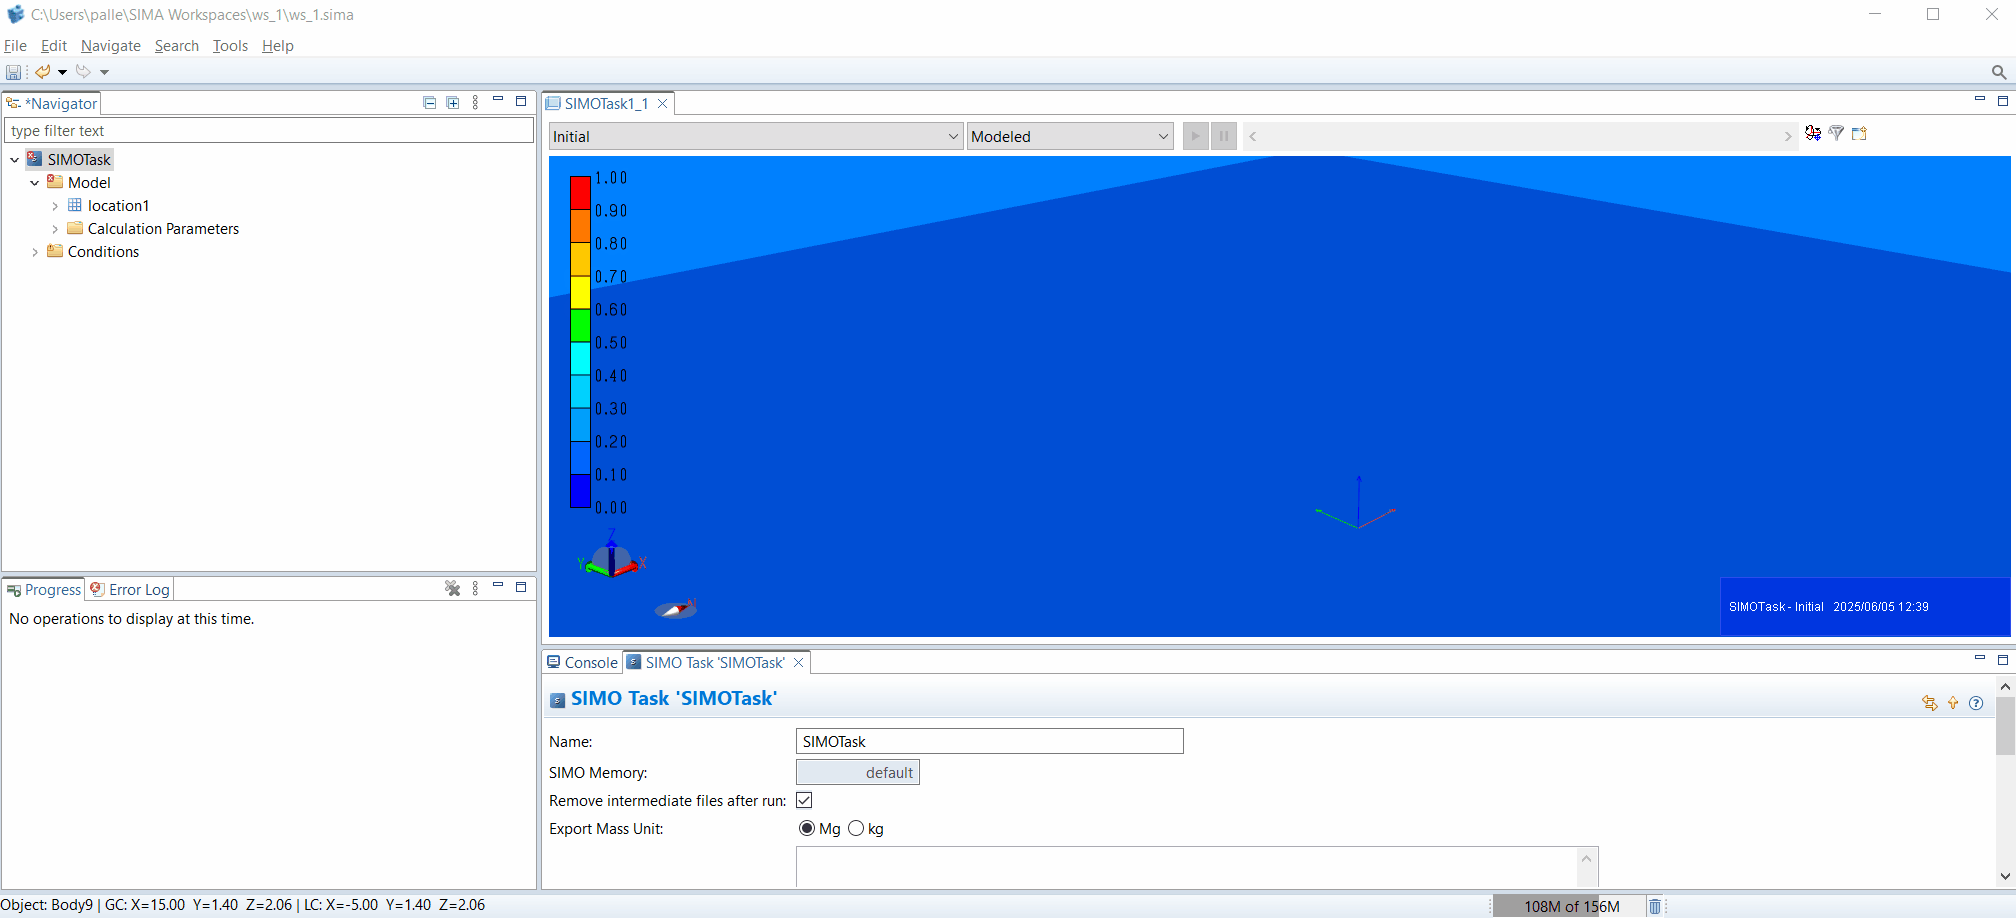
Task: Click the Name input field
Action: tap(990, 741)
